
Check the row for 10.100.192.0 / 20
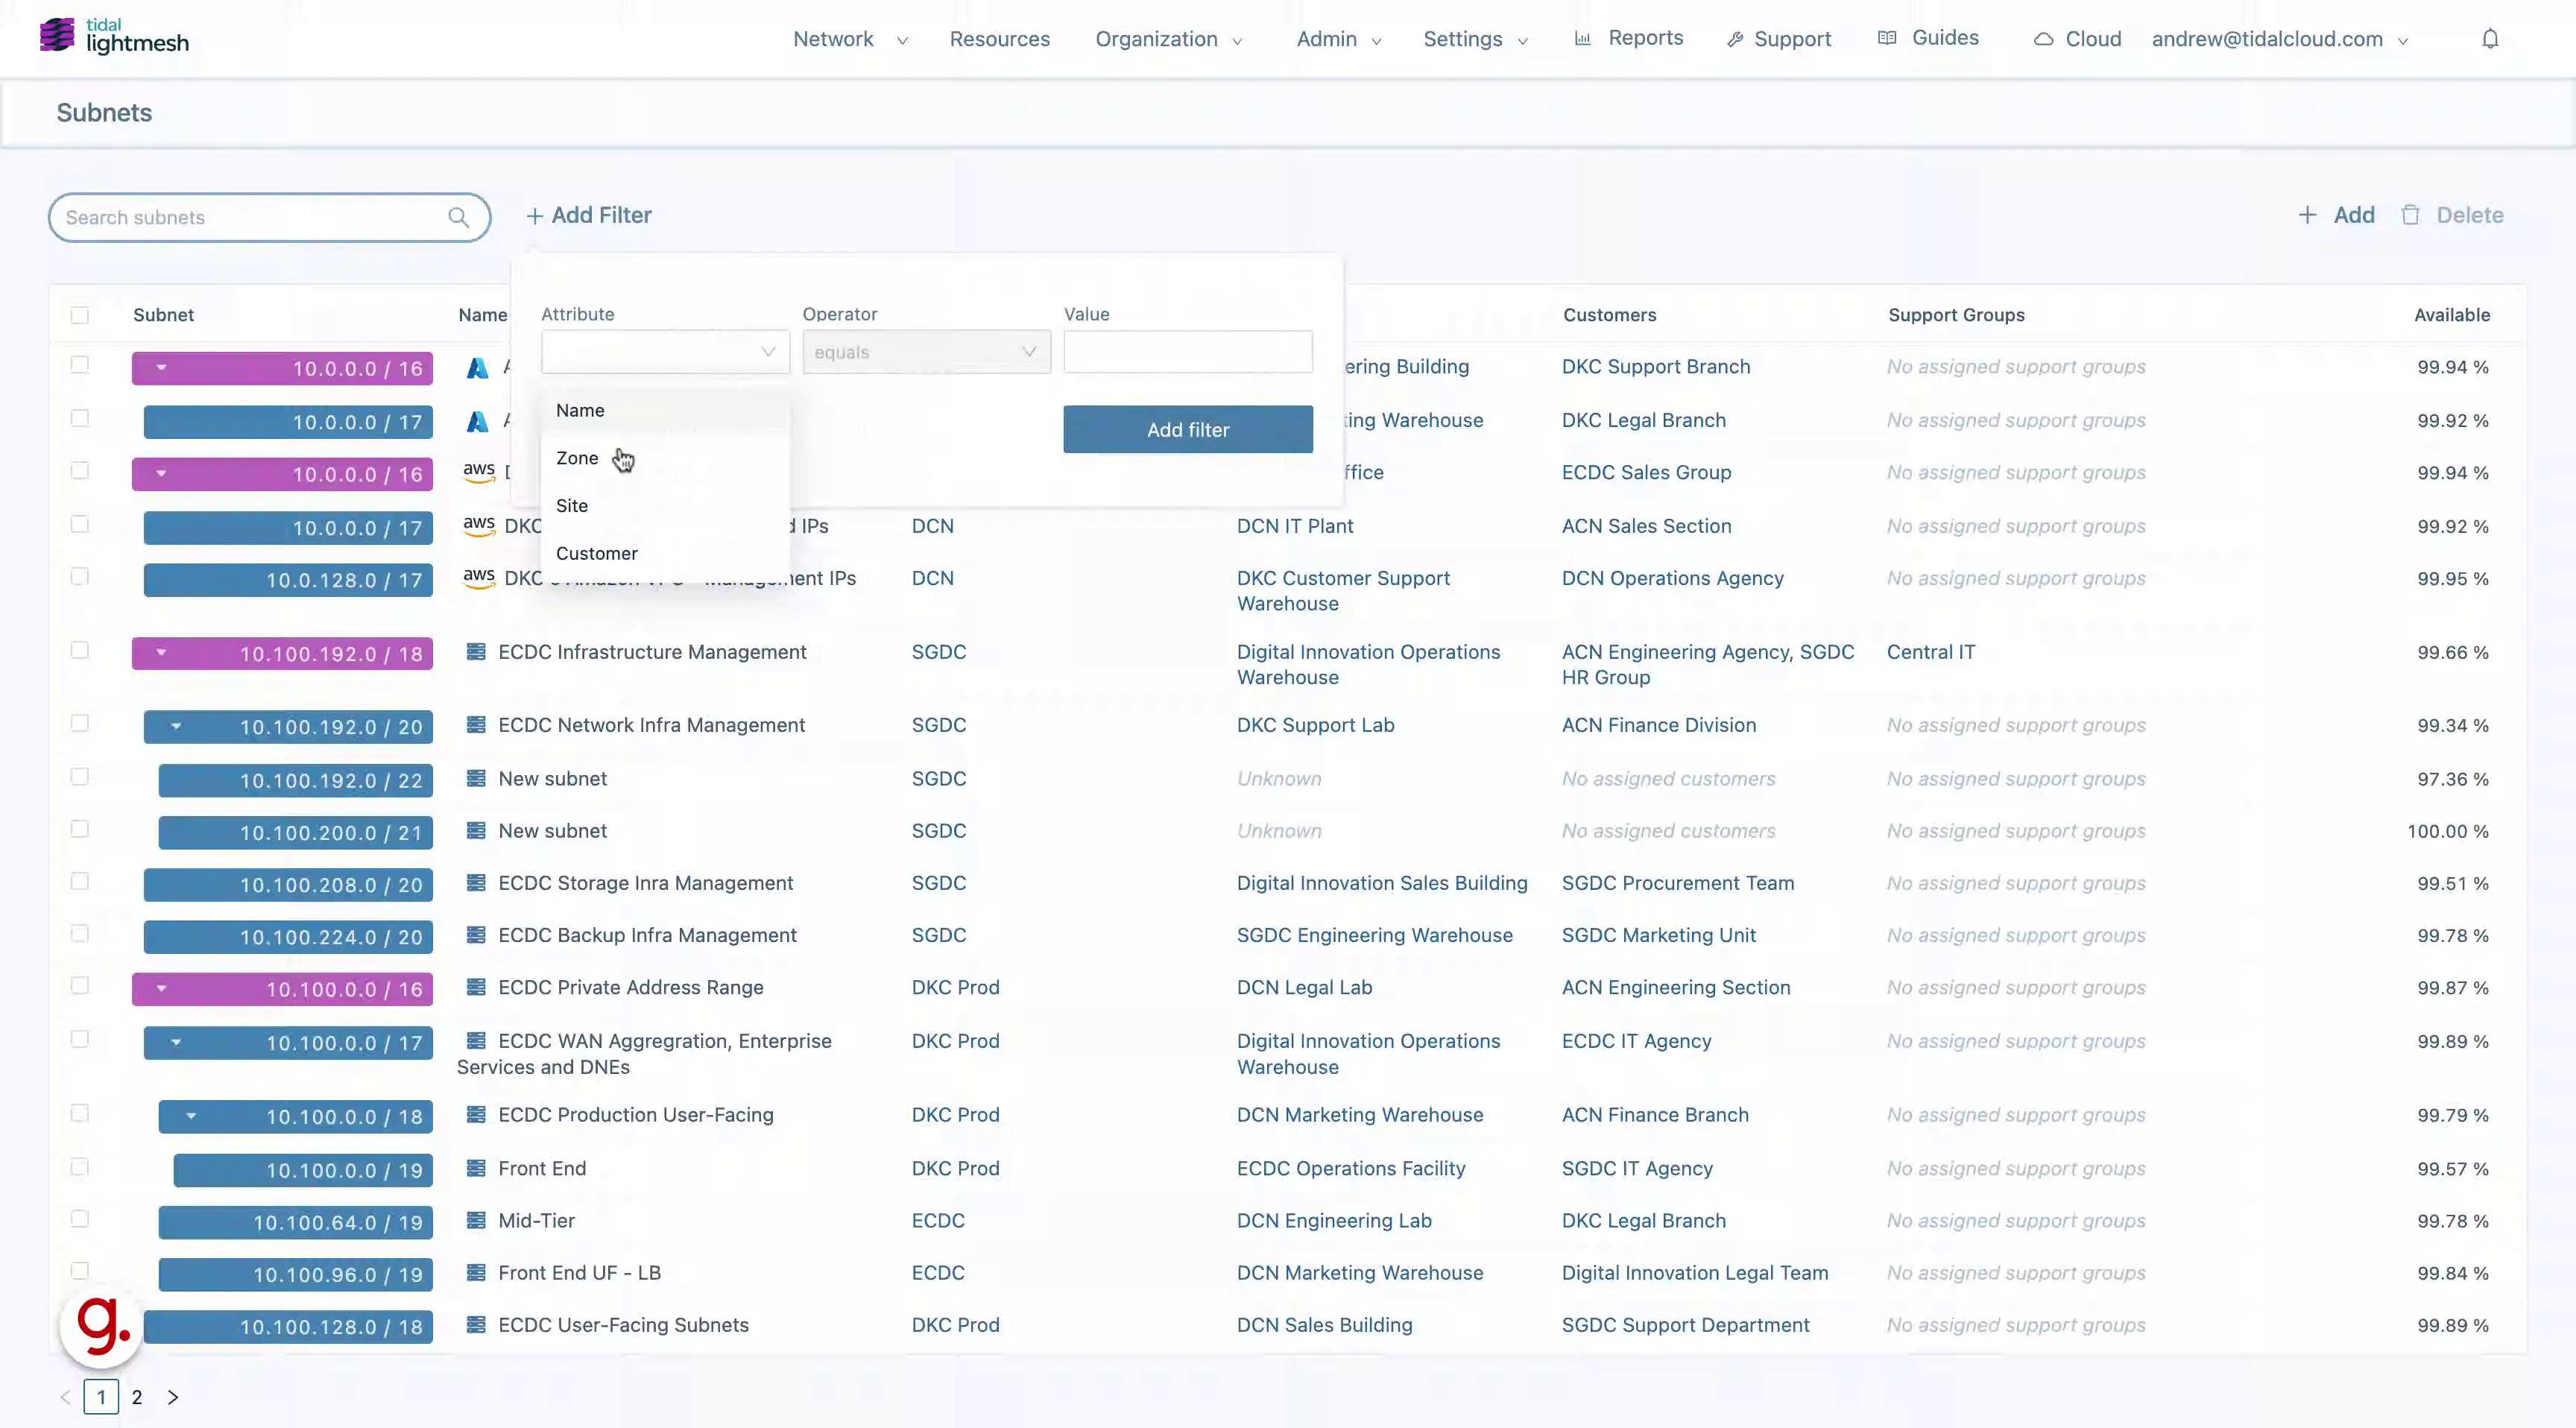pyautogui.click(x=80, y=723)
